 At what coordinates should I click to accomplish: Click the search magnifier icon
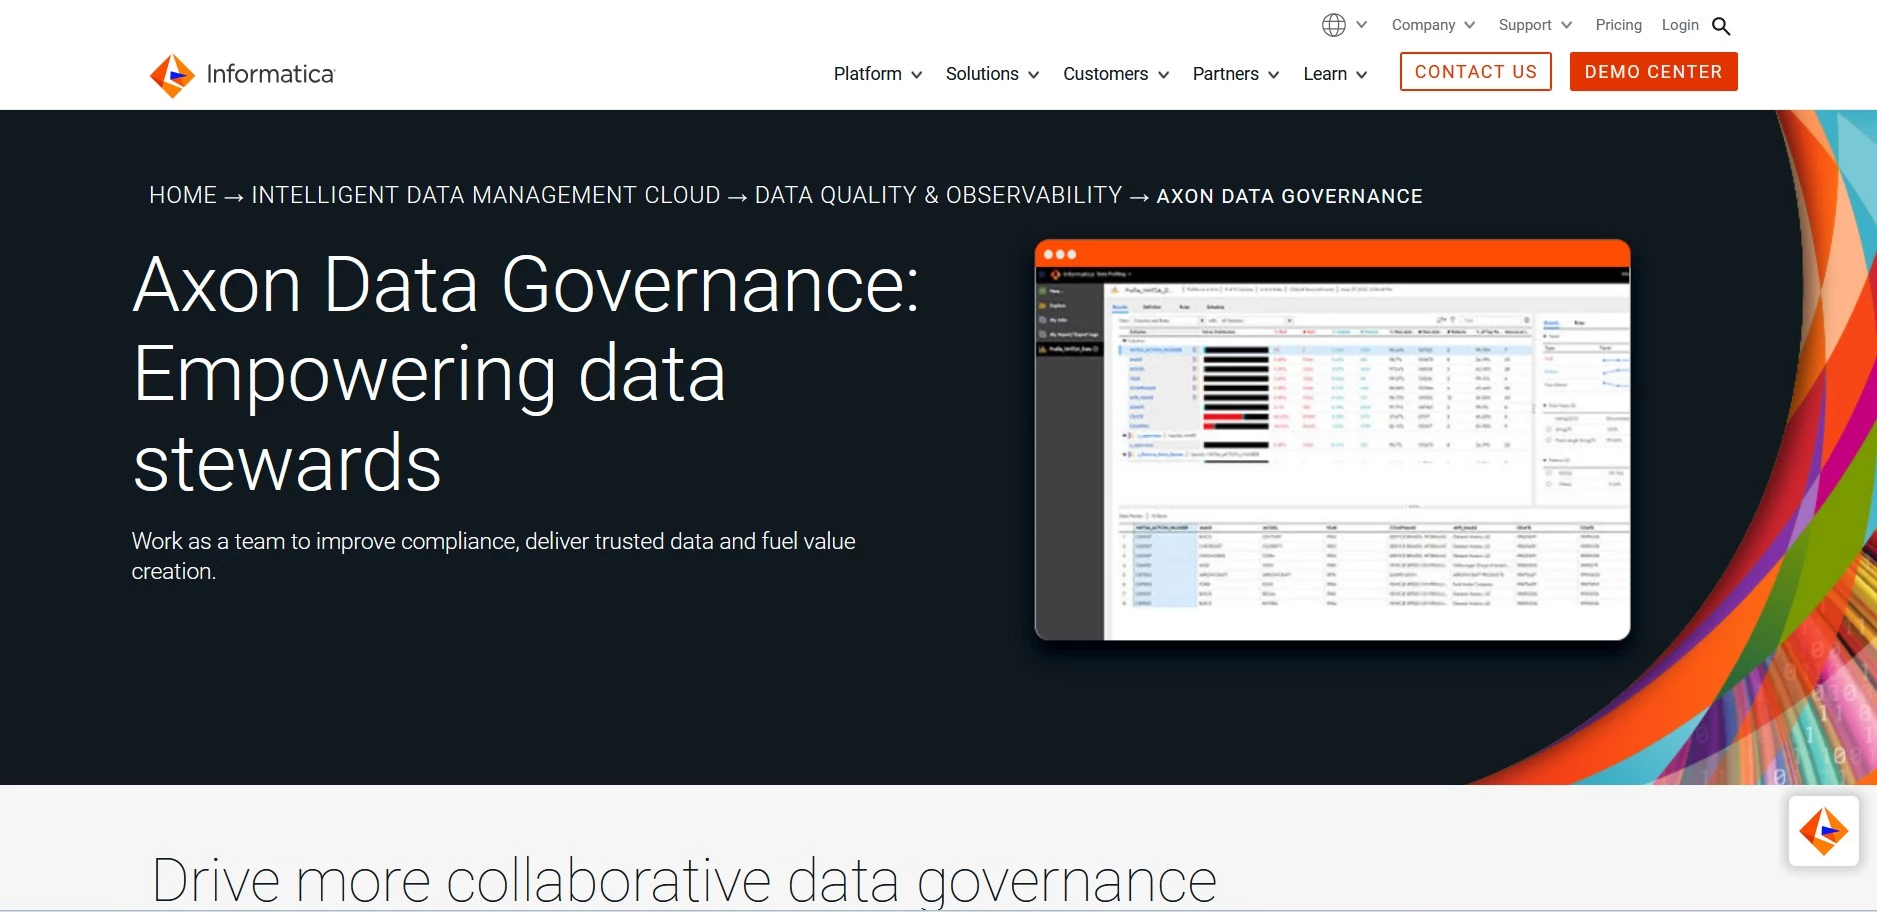click(x=1721, y=26)
